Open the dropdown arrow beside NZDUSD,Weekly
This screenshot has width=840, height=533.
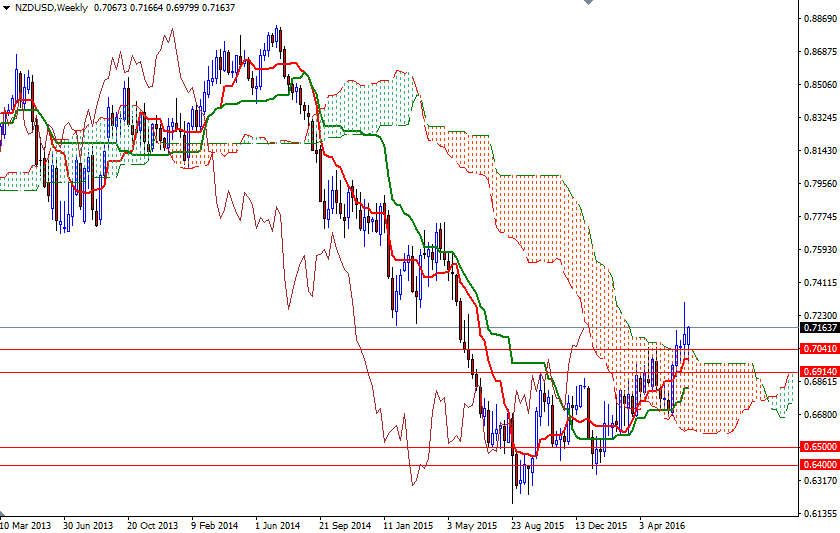click(x=7, y=8)
